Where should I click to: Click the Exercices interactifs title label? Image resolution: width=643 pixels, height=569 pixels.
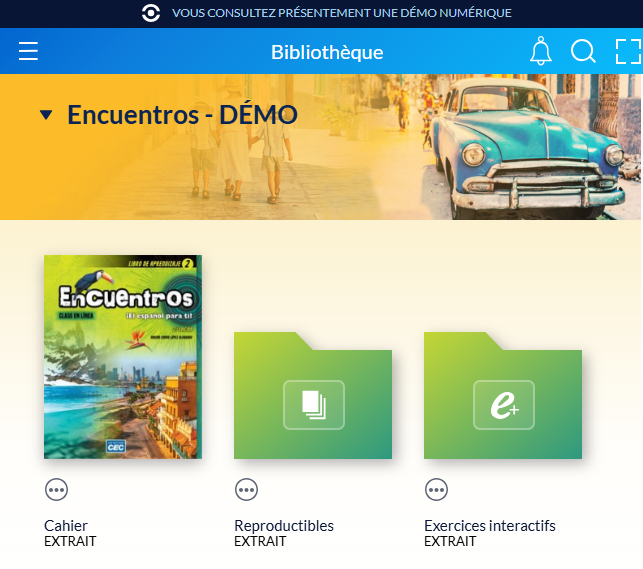pyautogui.click(x=490, y=526)
